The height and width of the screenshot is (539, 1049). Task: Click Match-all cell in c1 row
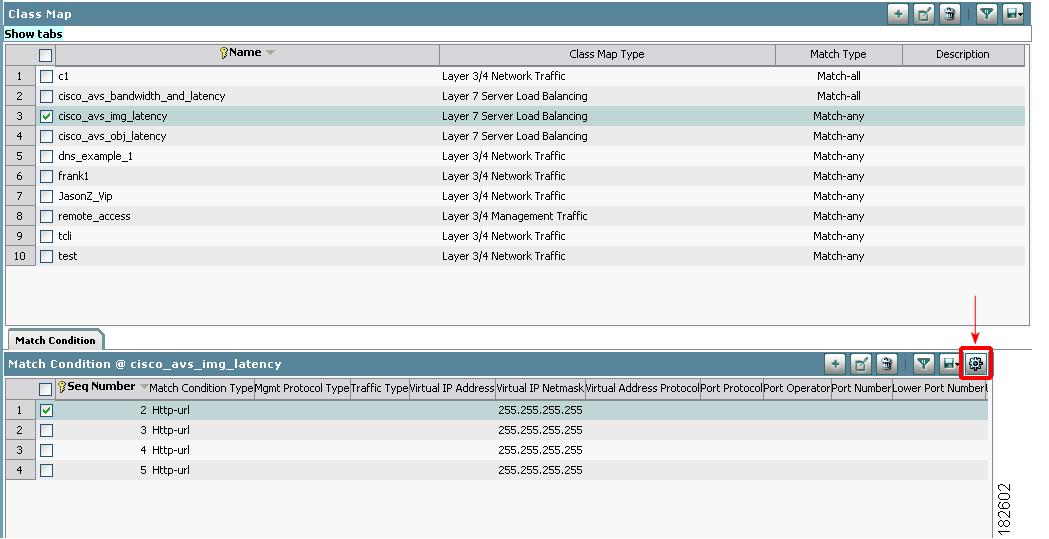(838, 76)
